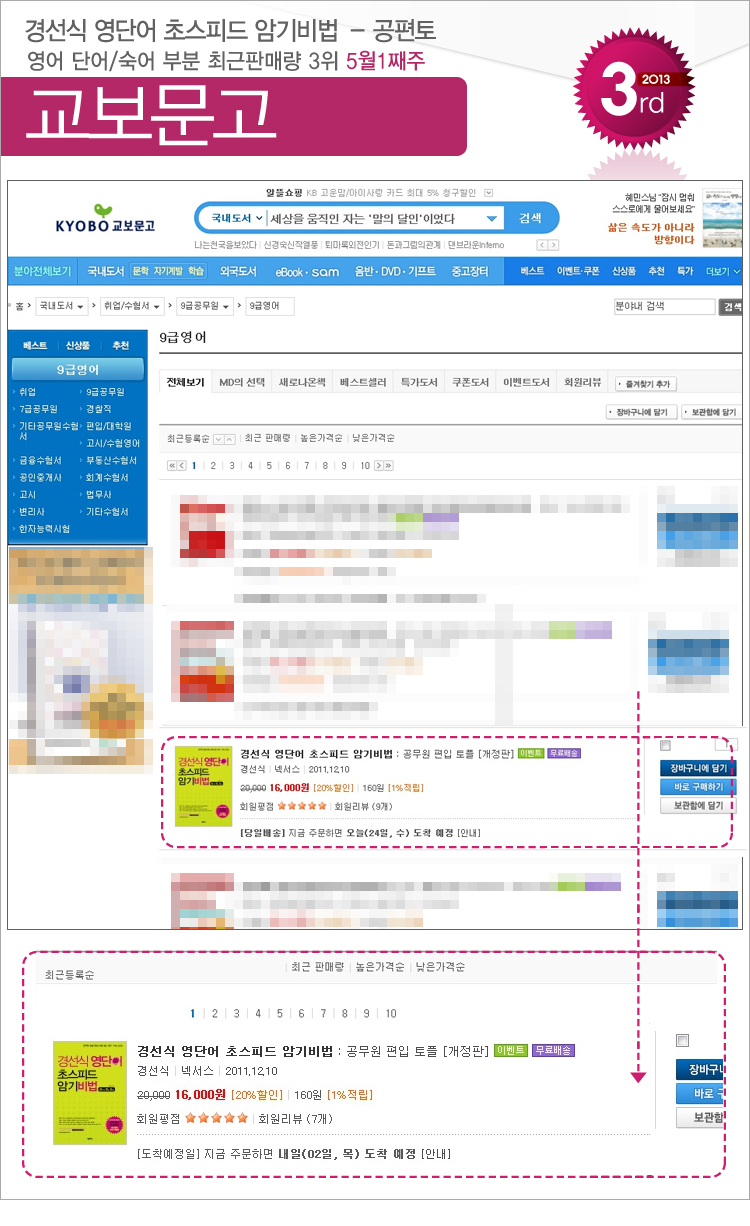750x1226 pixels.
Task: Select the 전체보기 tab
Action: (185, 382)
